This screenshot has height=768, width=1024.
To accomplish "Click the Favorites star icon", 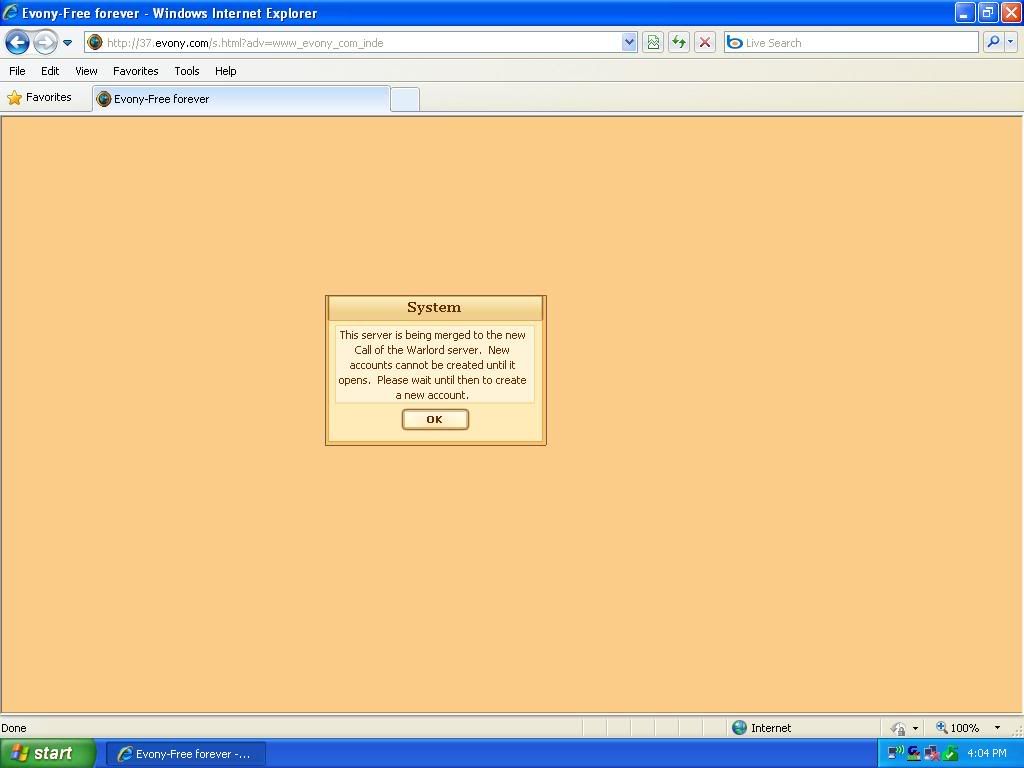I will coord(15,98).
